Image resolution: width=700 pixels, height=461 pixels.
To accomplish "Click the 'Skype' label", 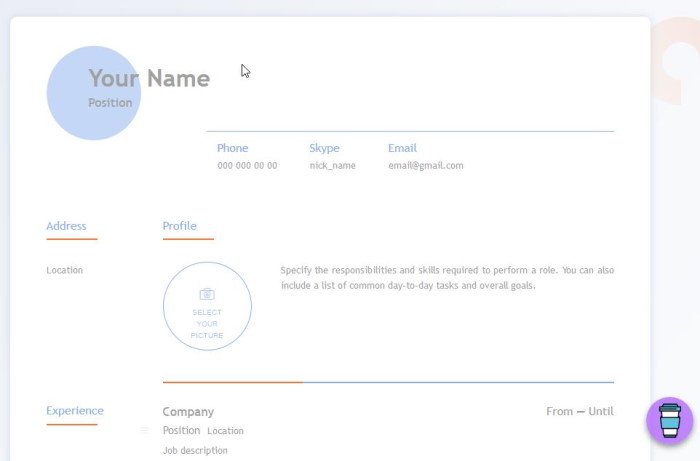I will [x=325, y=148].
